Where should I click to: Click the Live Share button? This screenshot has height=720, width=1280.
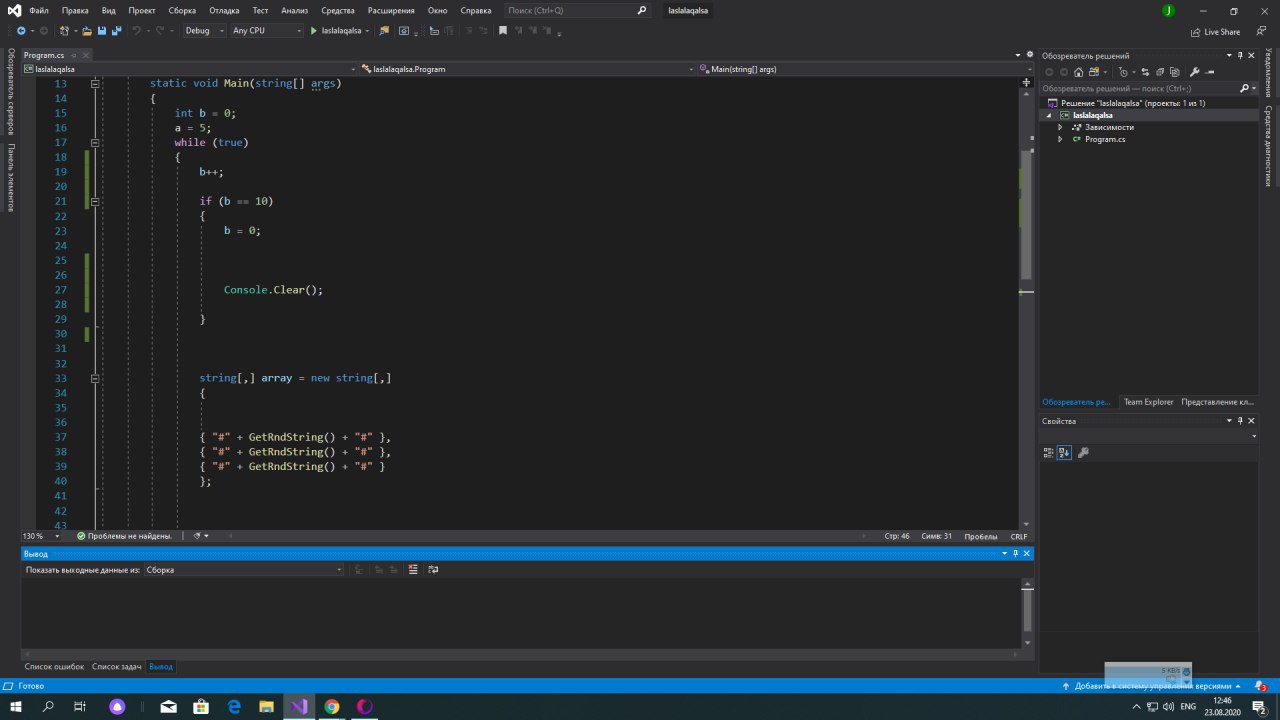pos(1215,32)
